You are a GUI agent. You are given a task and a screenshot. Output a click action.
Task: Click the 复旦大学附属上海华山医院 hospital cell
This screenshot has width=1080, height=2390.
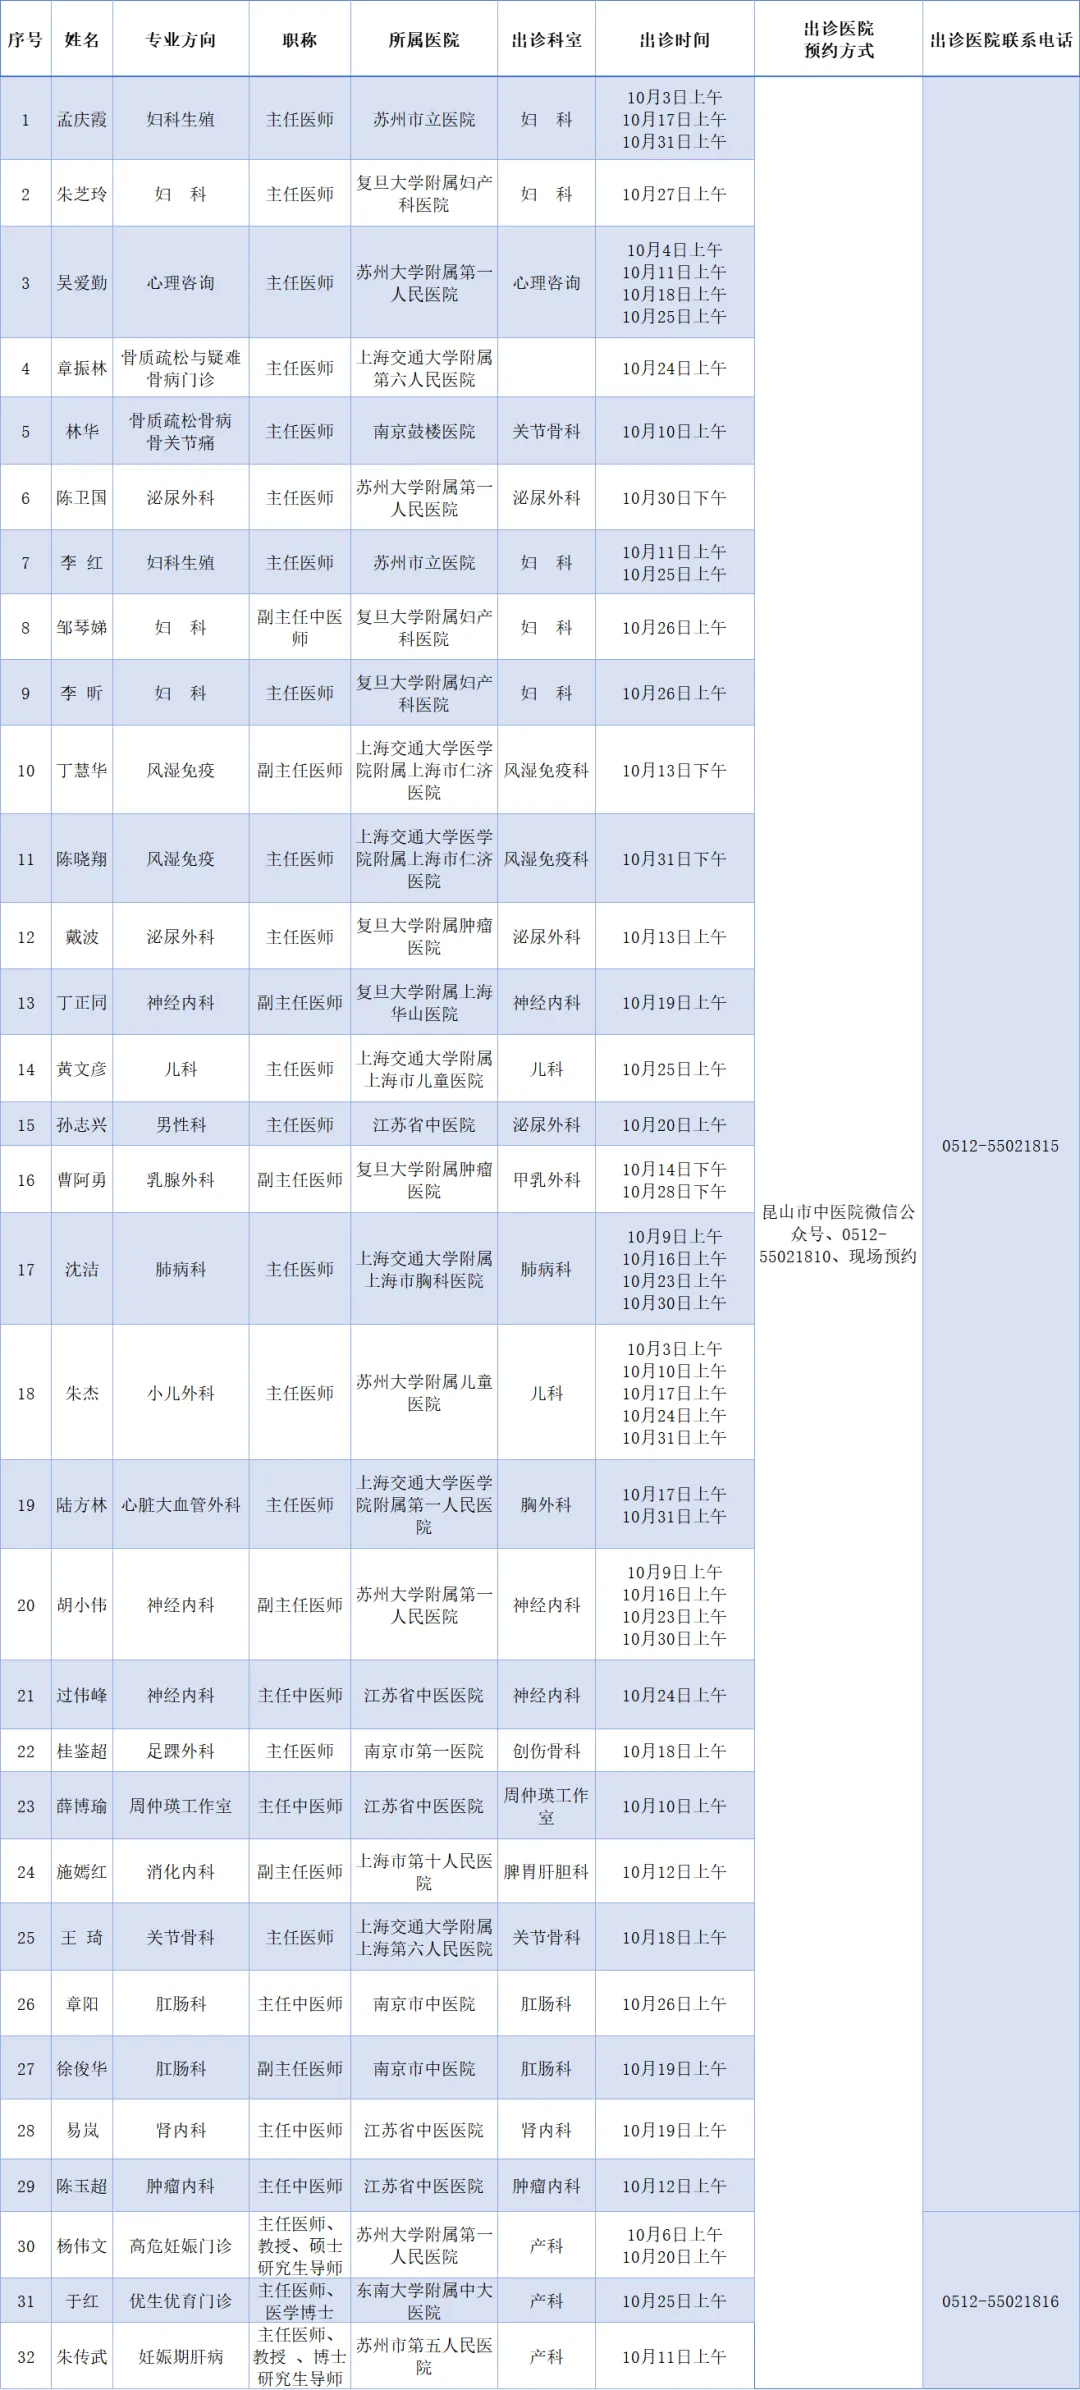(x=424, y=1002)
